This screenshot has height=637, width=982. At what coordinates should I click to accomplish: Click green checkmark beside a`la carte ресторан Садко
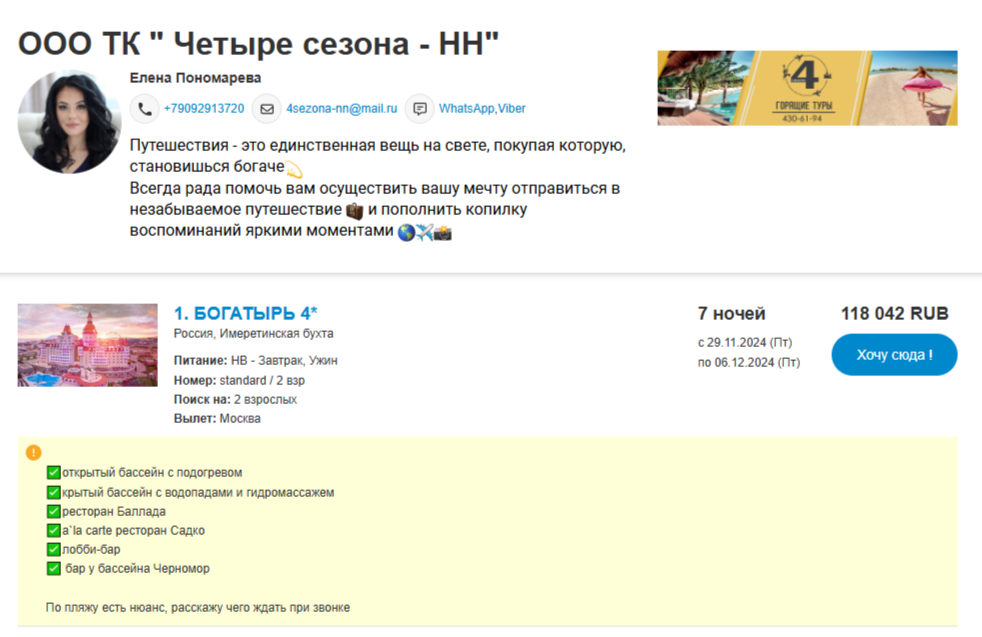[54, 530]
